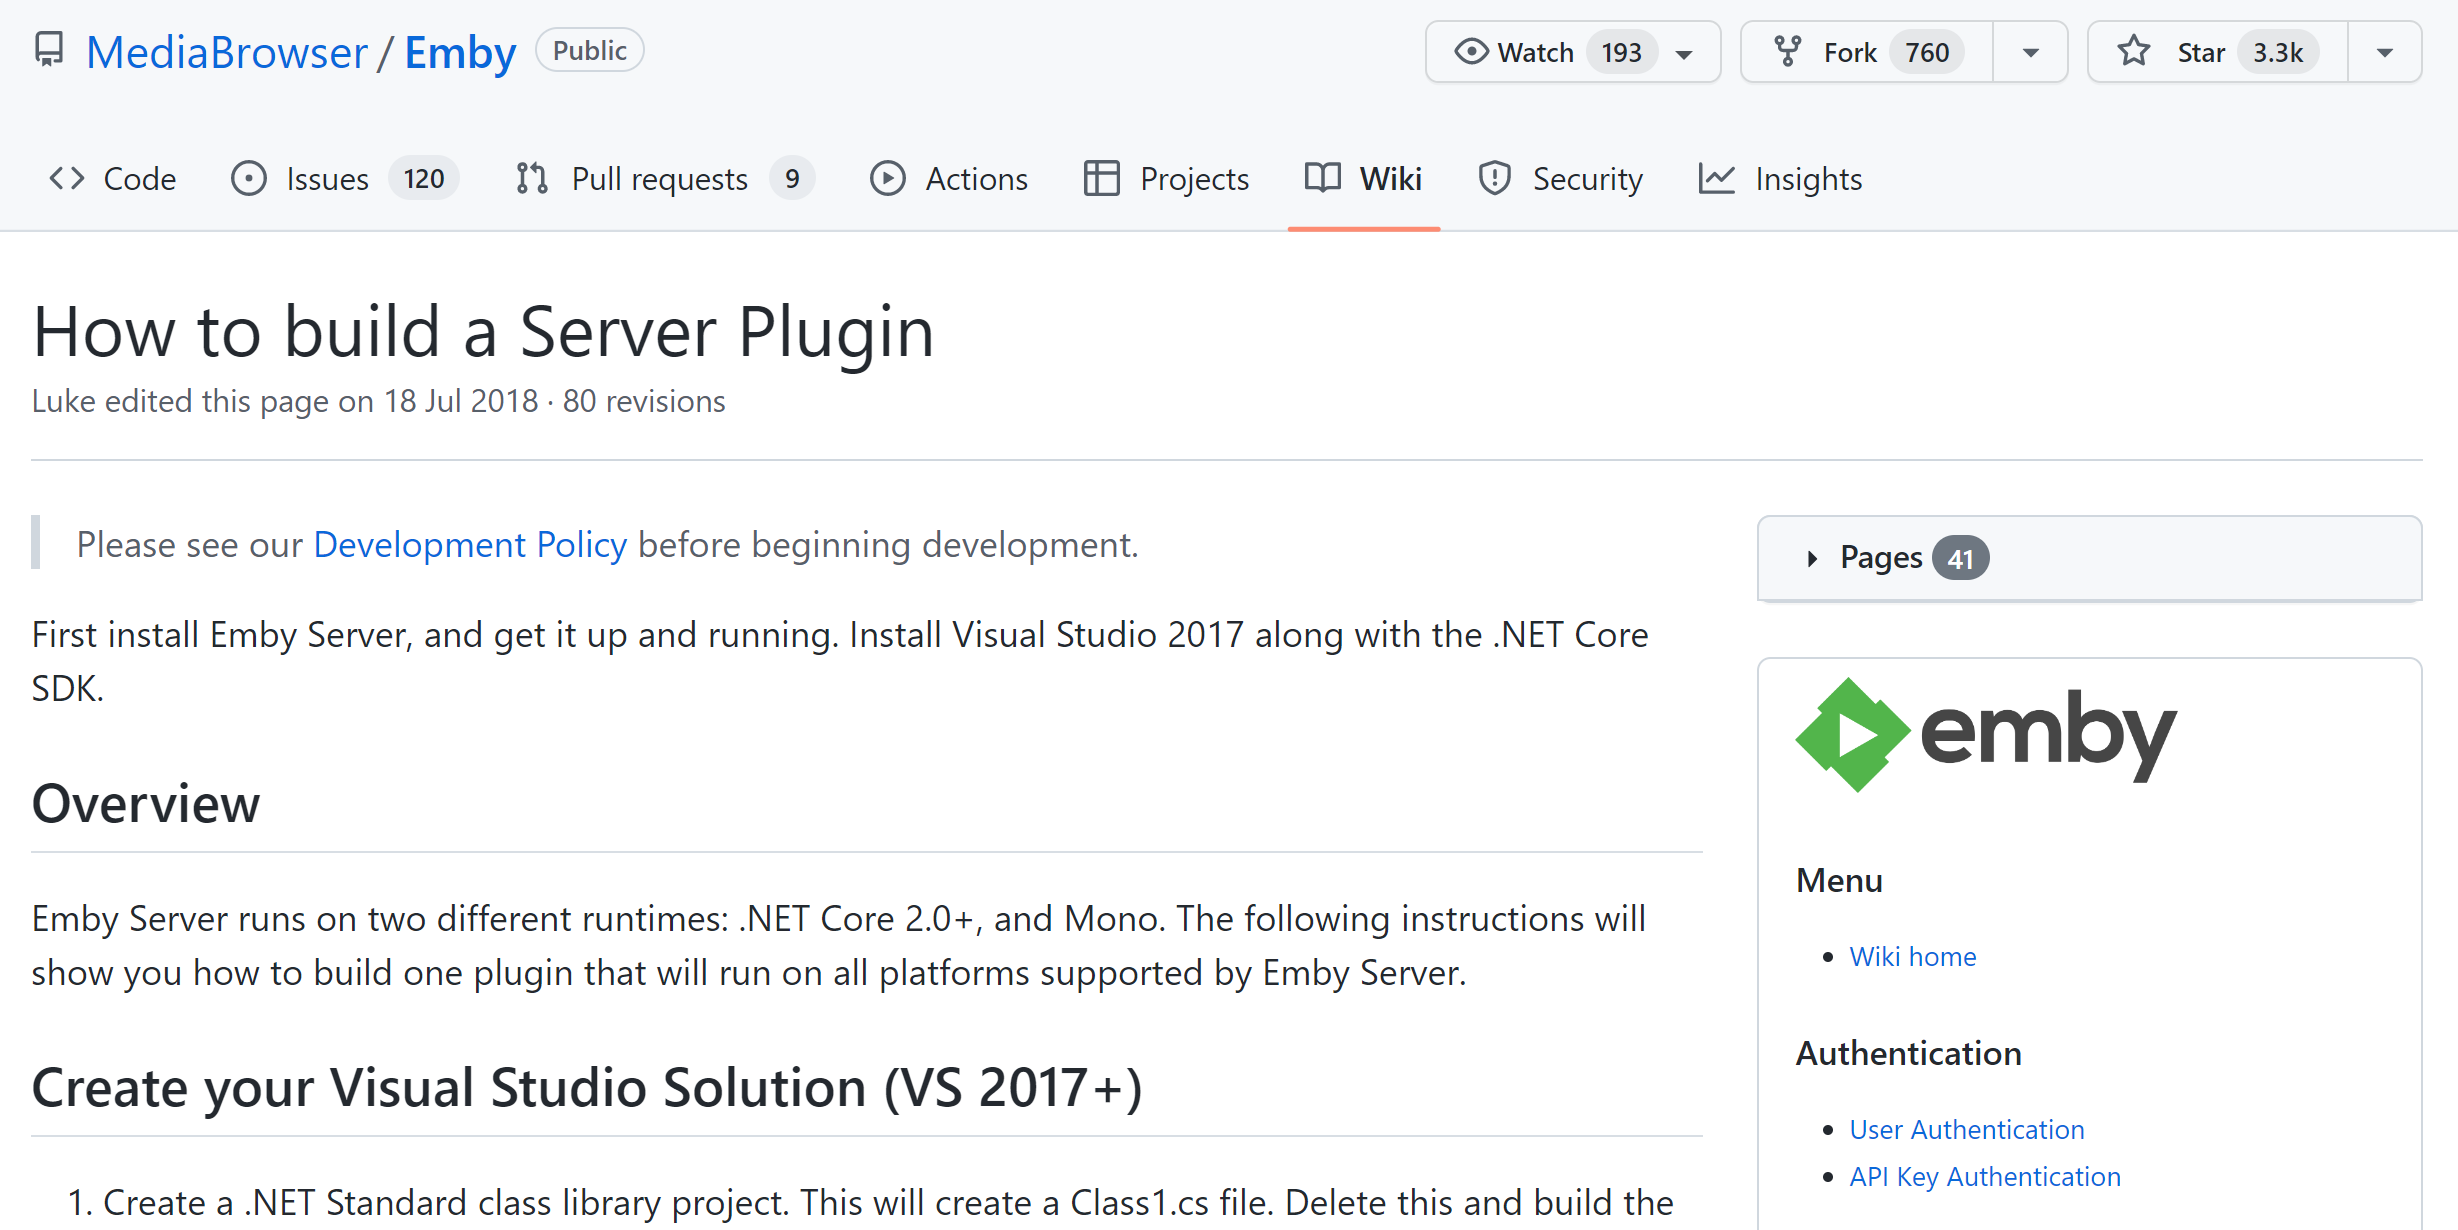Screen dimensions: 2458x1230
Task: Click the Projects table icon
Action: pos(1101,179)
